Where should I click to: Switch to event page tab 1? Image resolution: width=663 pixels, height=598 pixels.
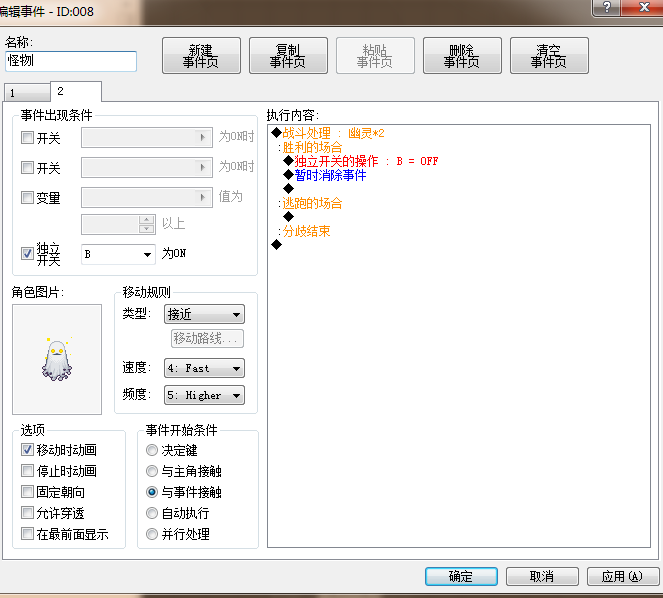tap(27, 93)
